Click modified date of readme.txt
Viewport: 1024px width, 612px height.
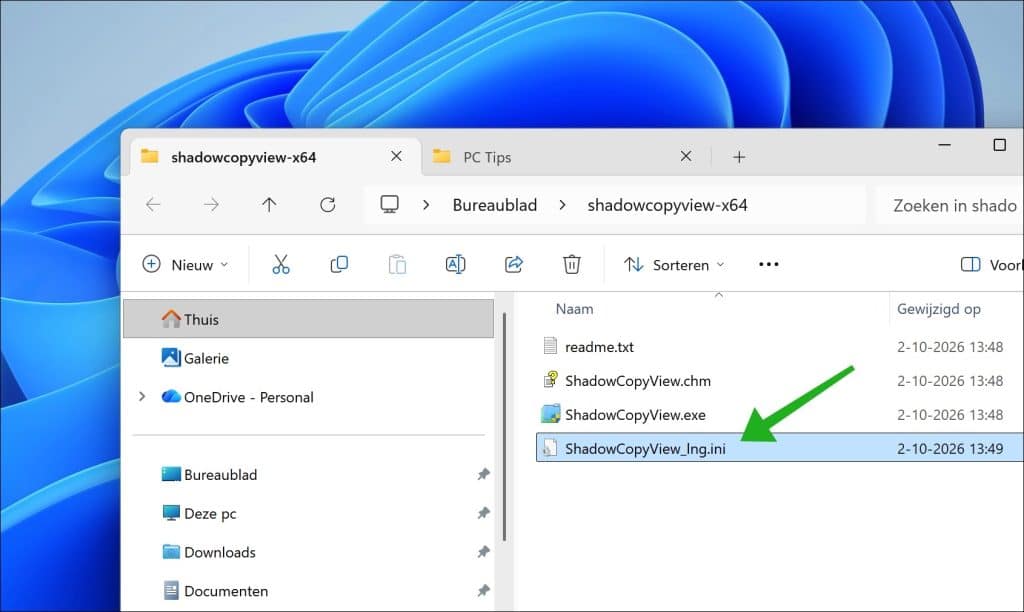coord(950,347)
